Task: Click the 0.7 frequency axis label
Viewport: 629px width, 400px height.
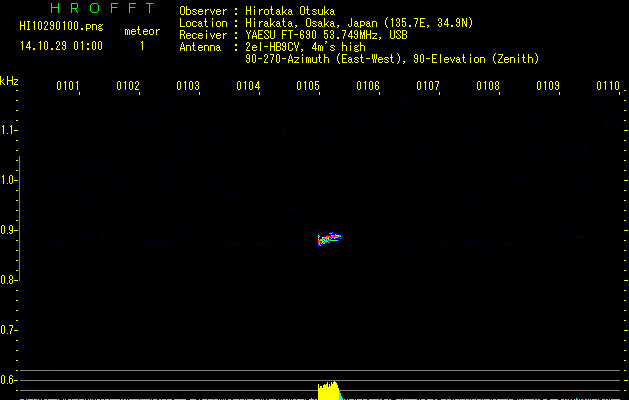Action: (x=8, y=330)
